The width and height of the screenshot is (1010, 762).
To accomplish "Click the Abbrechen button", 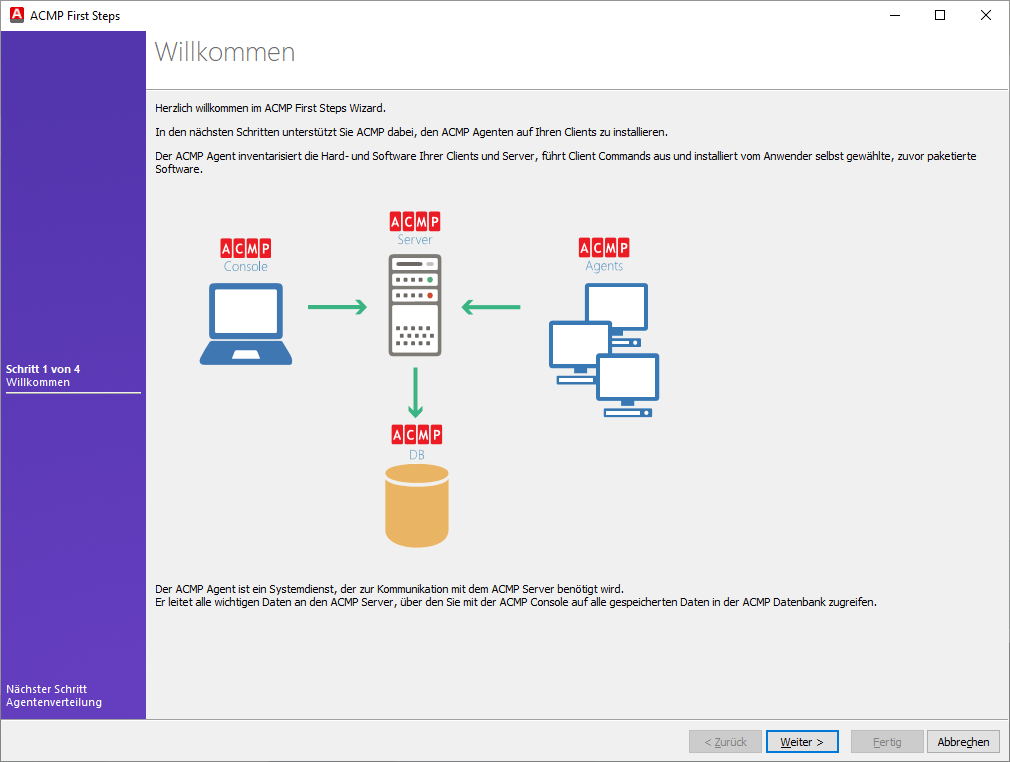I will coord(963,741).
